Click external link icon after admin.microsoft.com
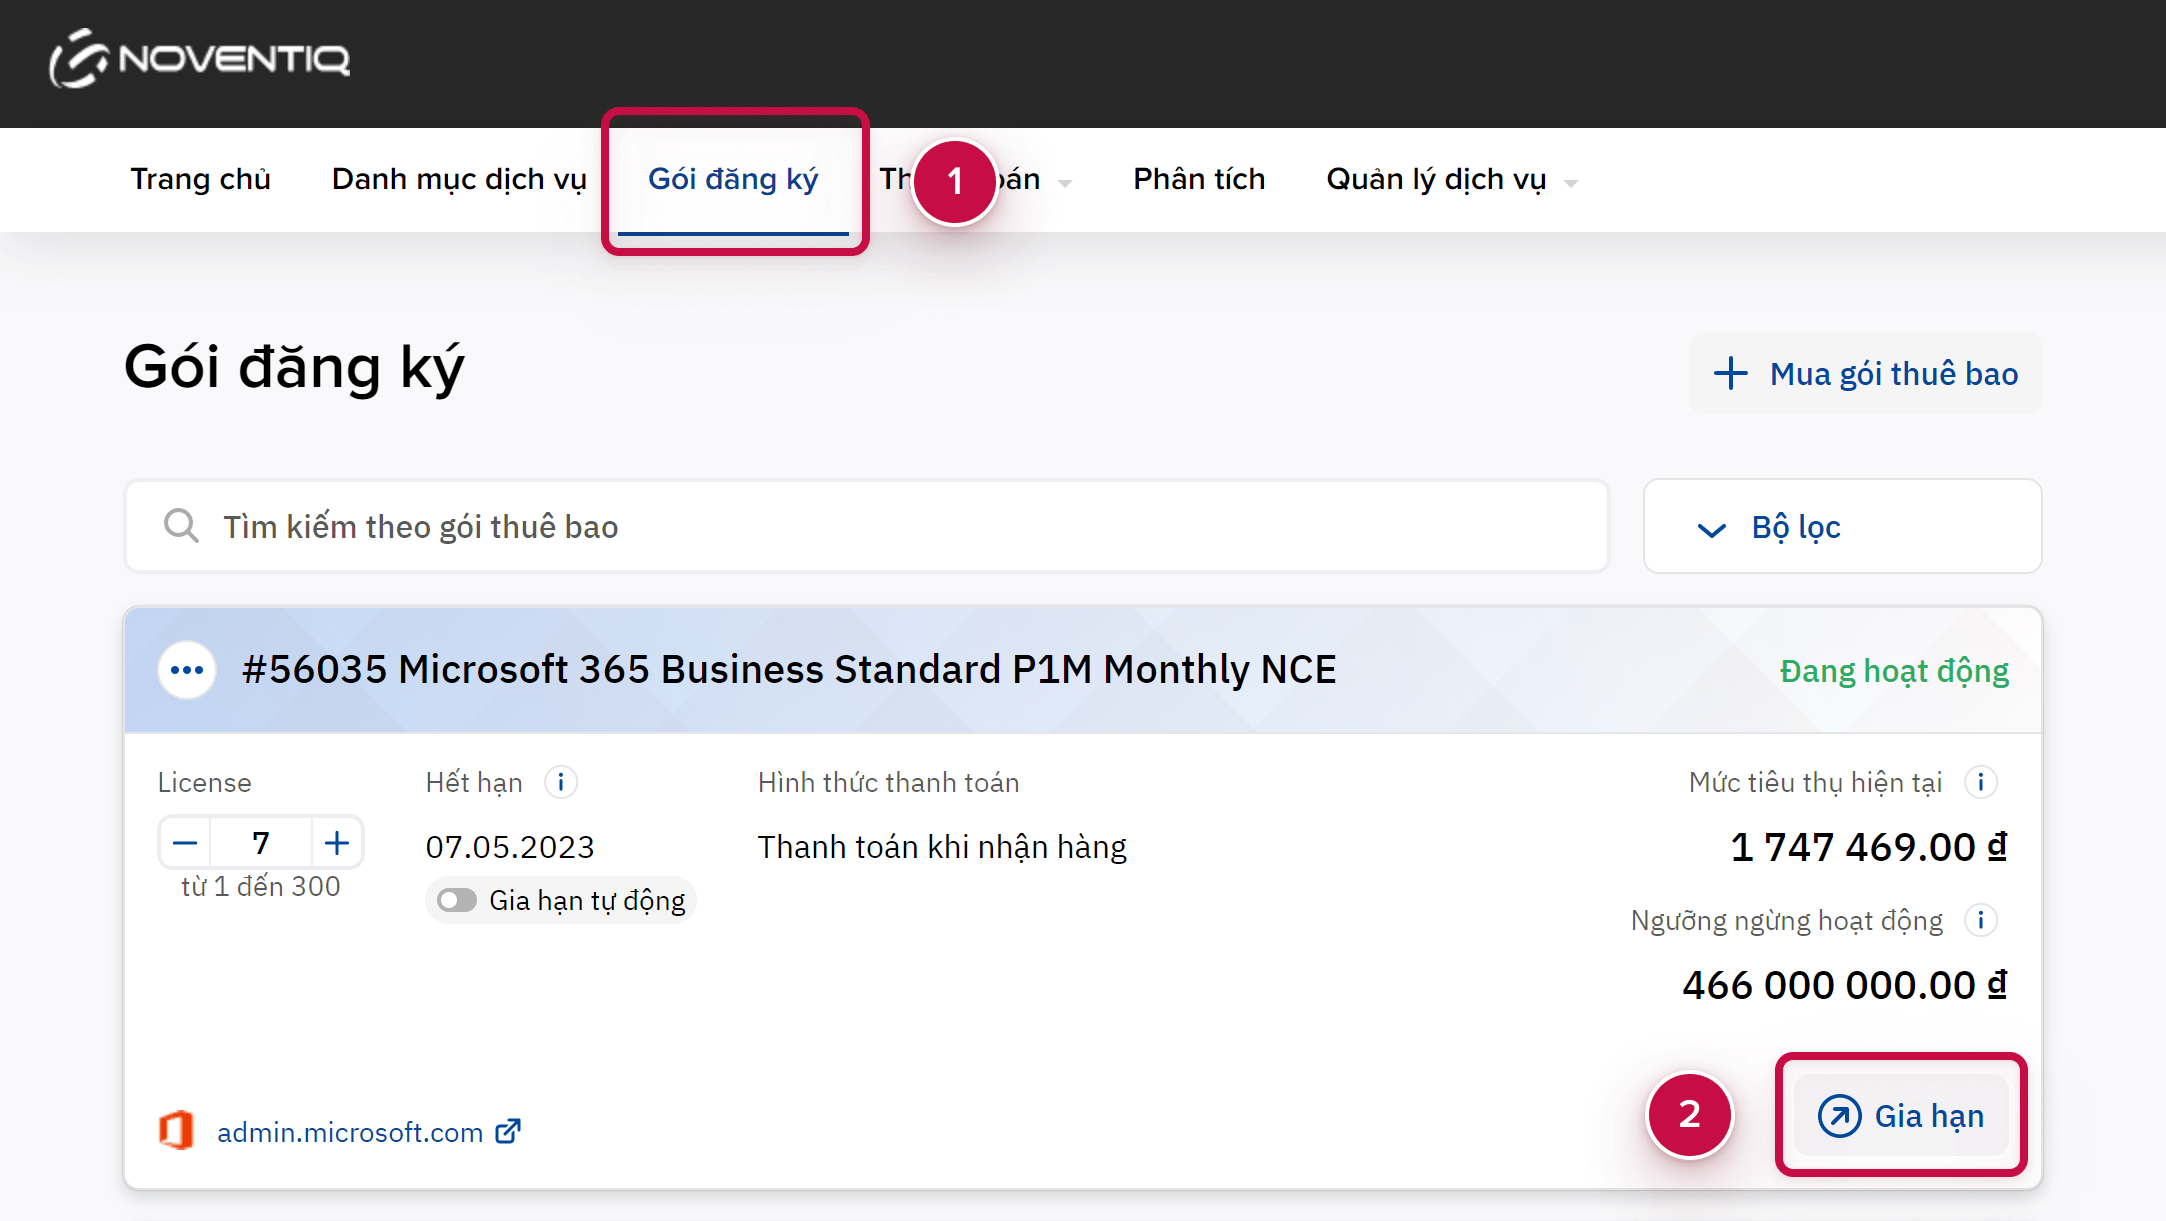 coord(508,1131)
